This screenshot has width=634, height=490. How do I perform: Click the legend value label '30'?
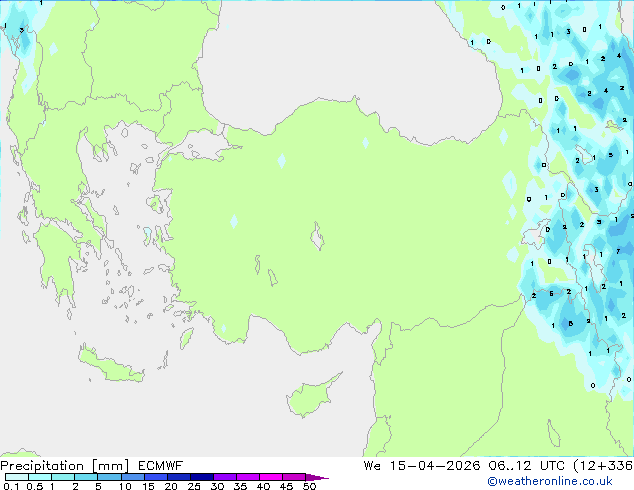click(x=217, y=486)
